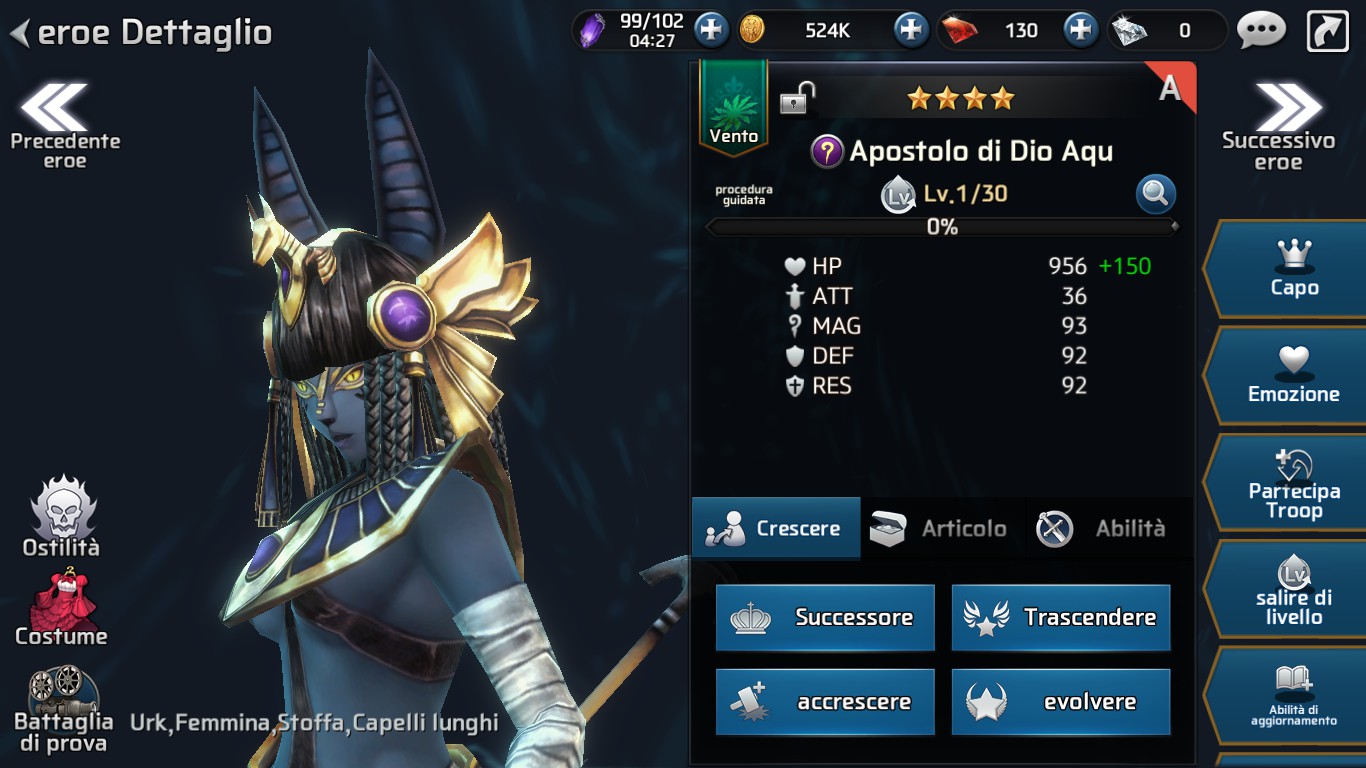Go back via the eroe Dettaglio arrow
Viewport: 1366px width, 768px height.
[19, 33]
